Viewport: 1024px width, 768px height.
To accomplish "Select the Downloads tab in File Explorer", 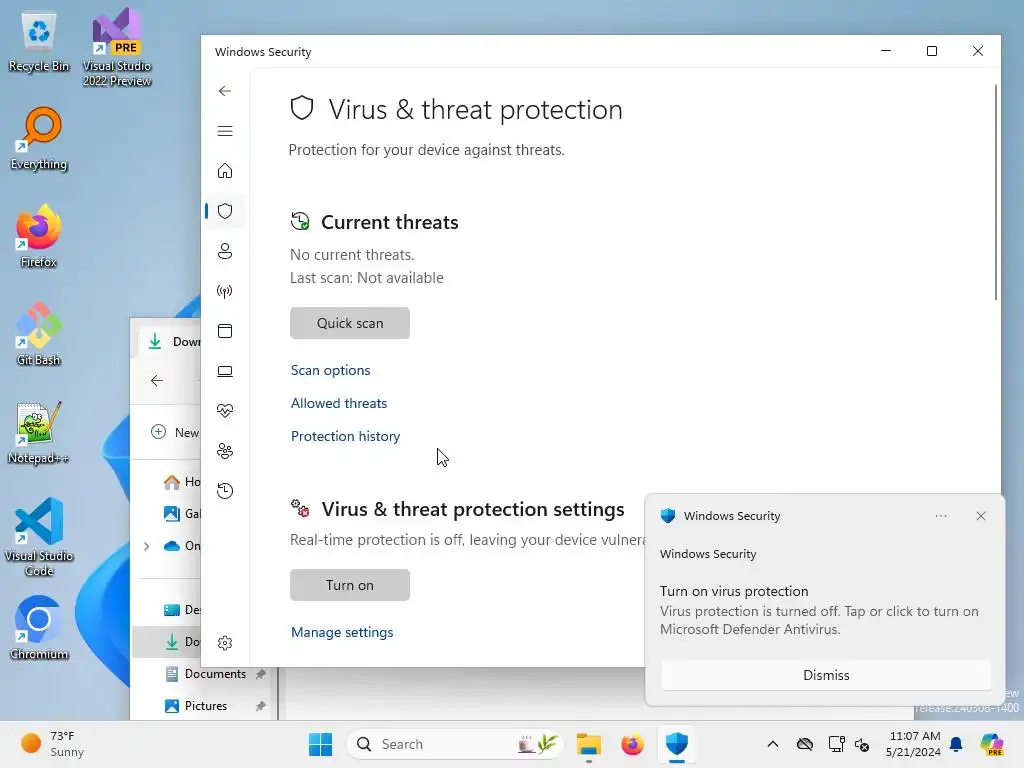I will (x=171, y=342).
